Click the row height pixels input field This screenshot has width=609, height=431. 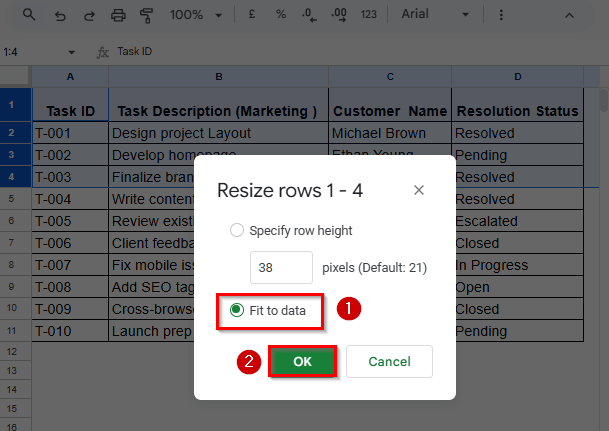pos(281,268)
